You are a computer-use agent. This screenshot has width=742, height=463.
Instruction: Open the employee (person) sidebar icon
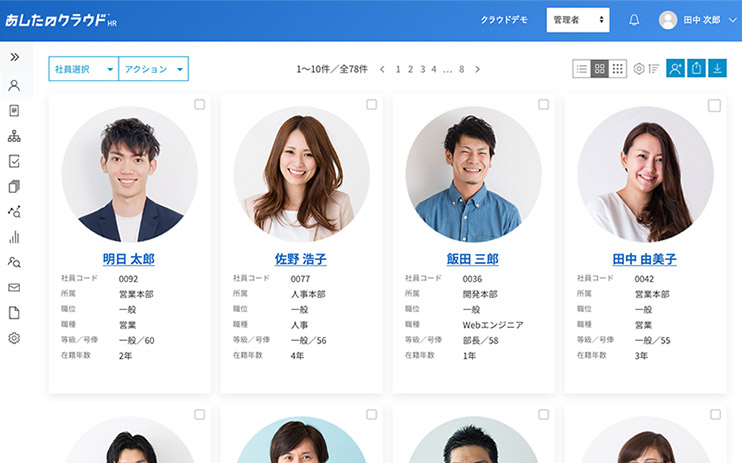click(x=14, y=85)
